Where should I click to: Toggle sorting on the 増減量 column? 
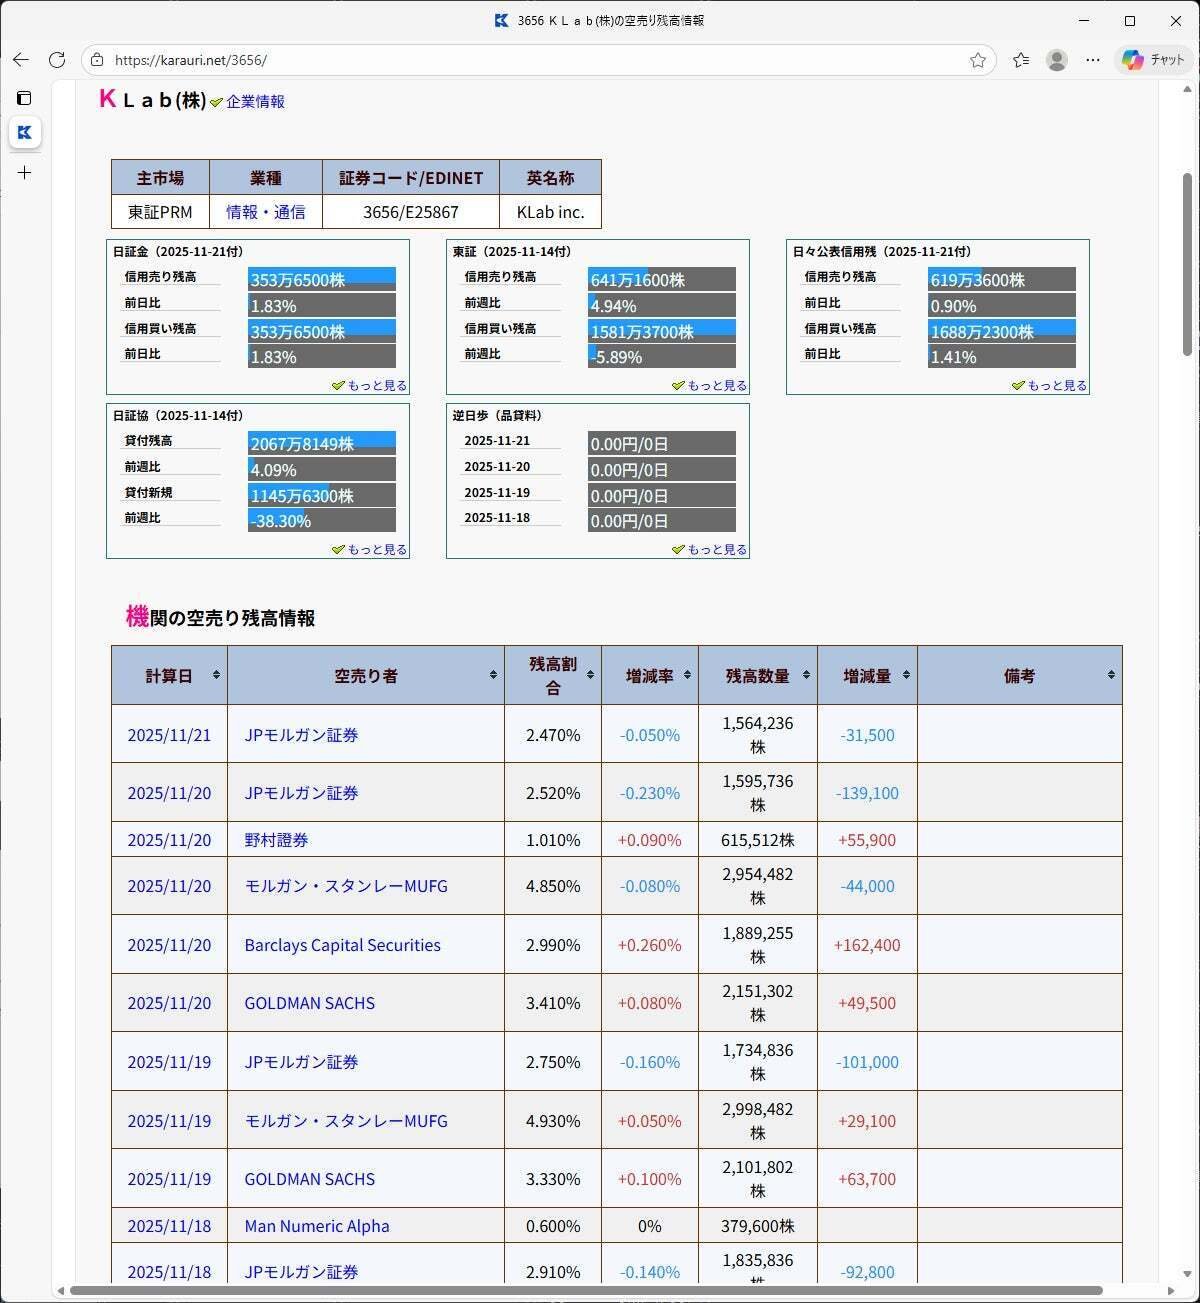pyautogui.click(x=906, y=675)
